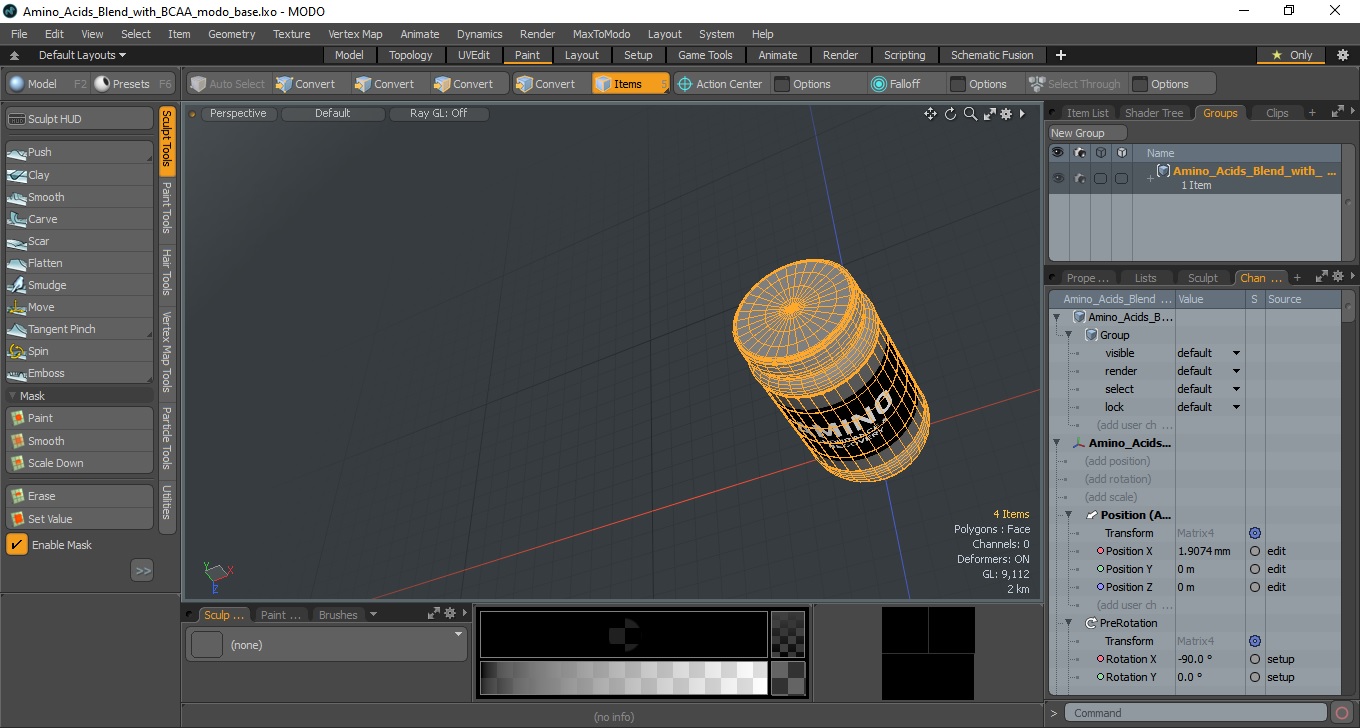Screen dimensions: 1360x728
Task: Select the Emboss sculpt tool
Action: (x=80, y=373)
